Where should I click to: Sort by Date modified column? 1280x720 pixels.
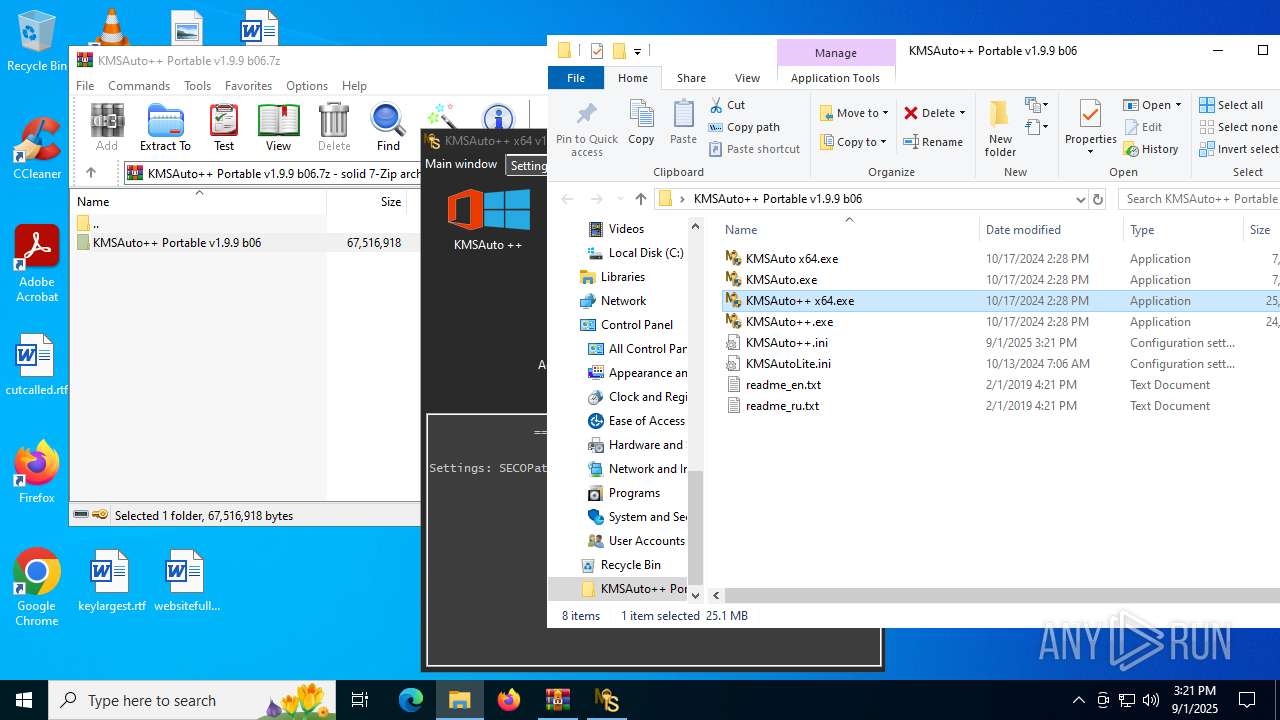(1023, 230)
